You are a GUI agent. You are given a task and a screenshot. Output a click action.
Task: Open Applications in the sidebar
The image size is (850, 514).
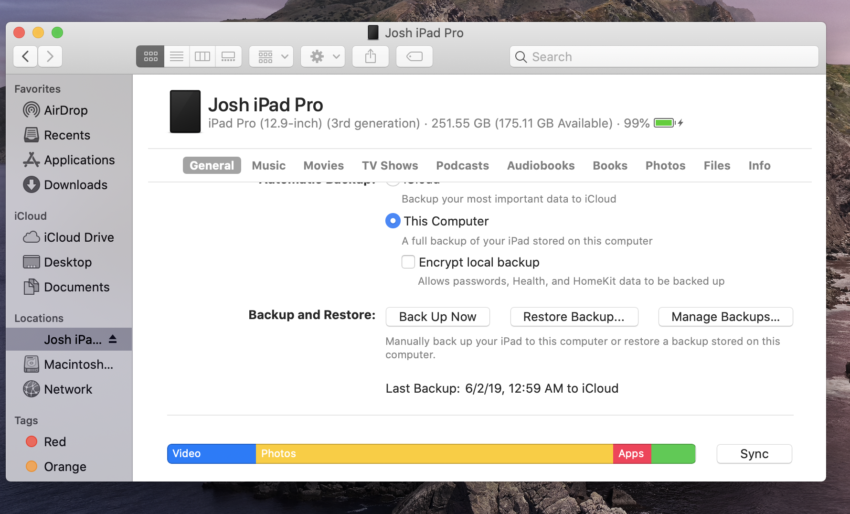pos(69,160)
